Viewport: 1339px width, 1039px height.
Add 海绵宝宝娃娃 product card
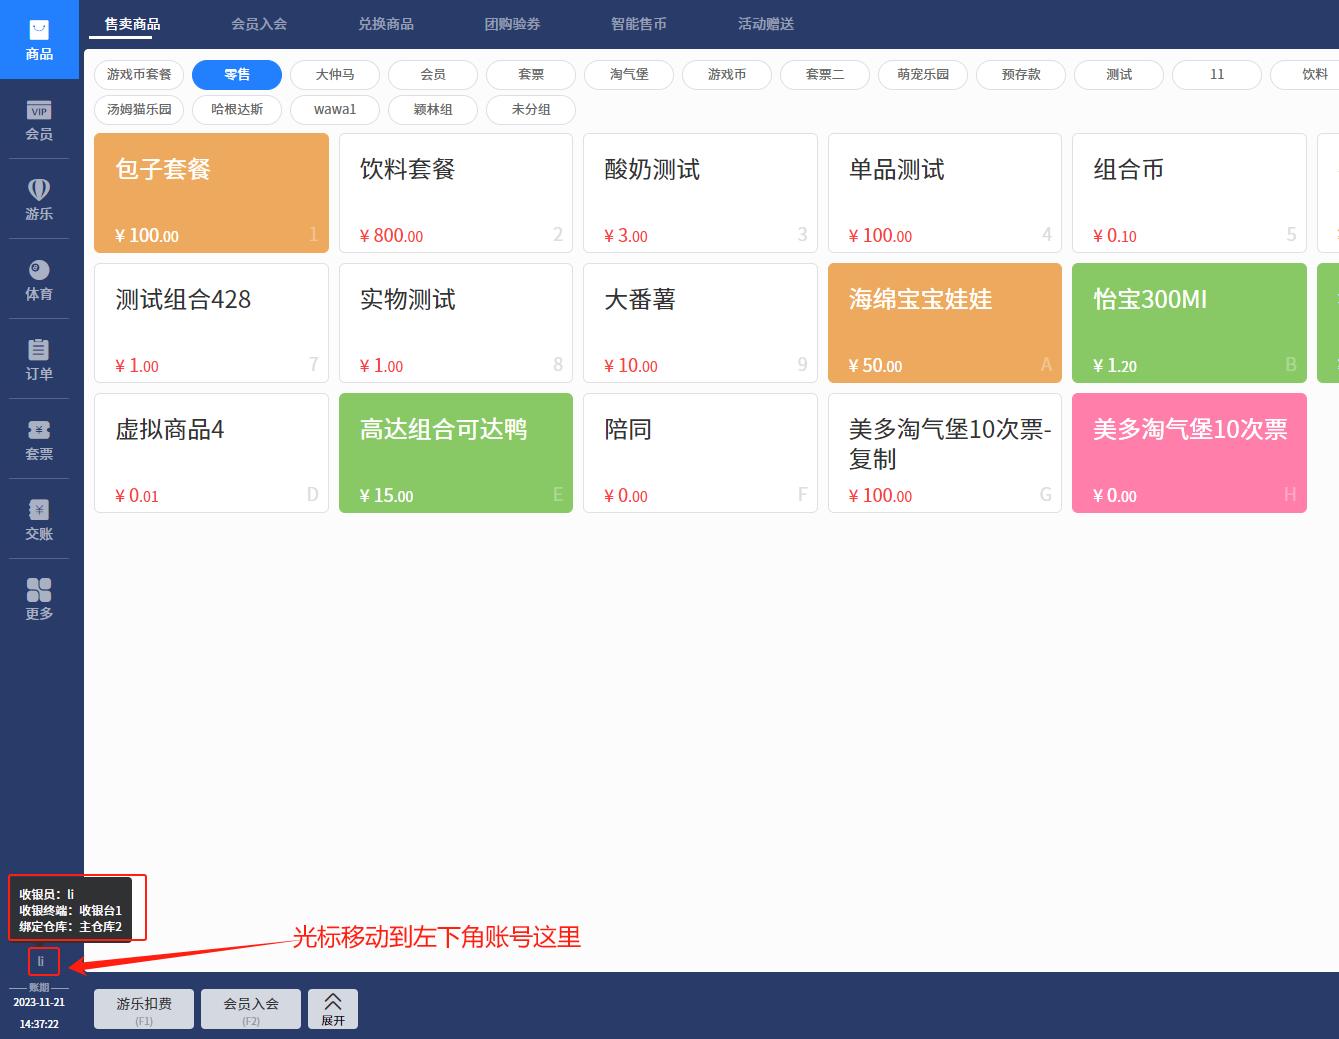pos(945,323)
